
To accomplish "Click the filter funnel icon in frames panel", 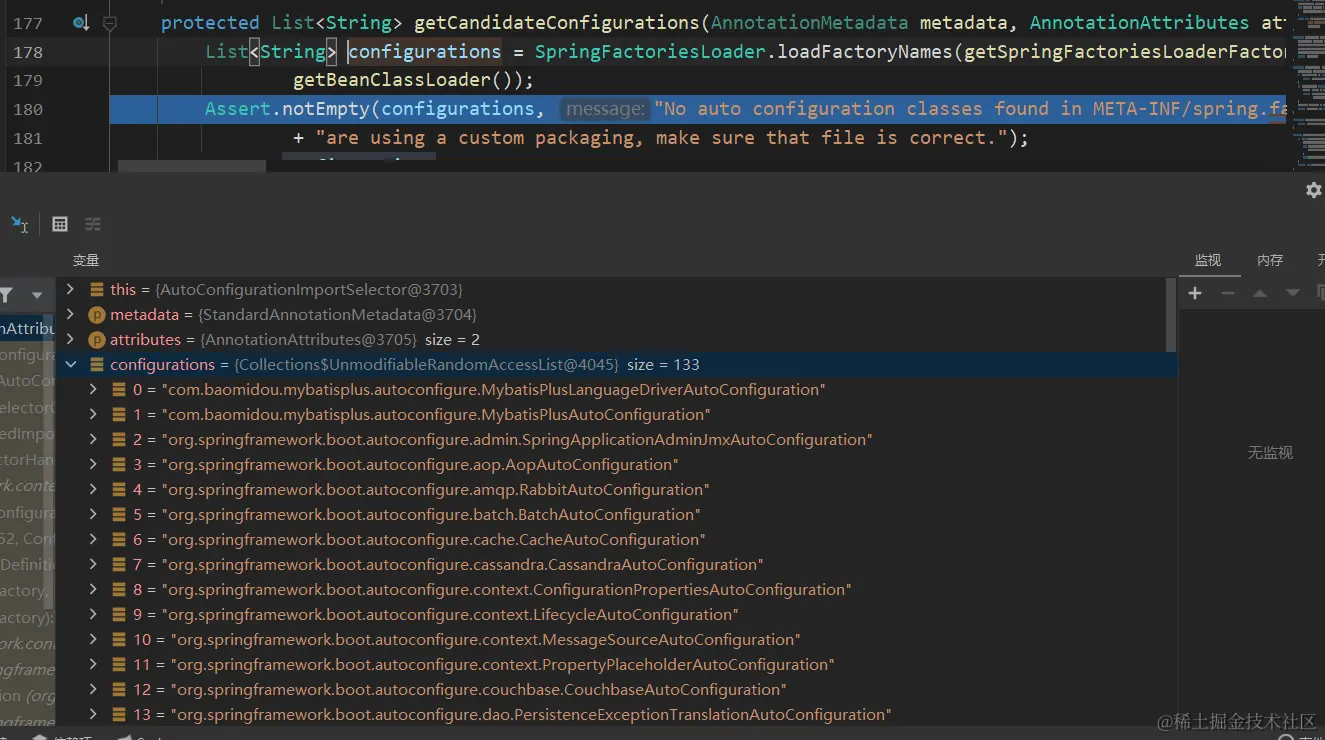I will pos(6,295).
